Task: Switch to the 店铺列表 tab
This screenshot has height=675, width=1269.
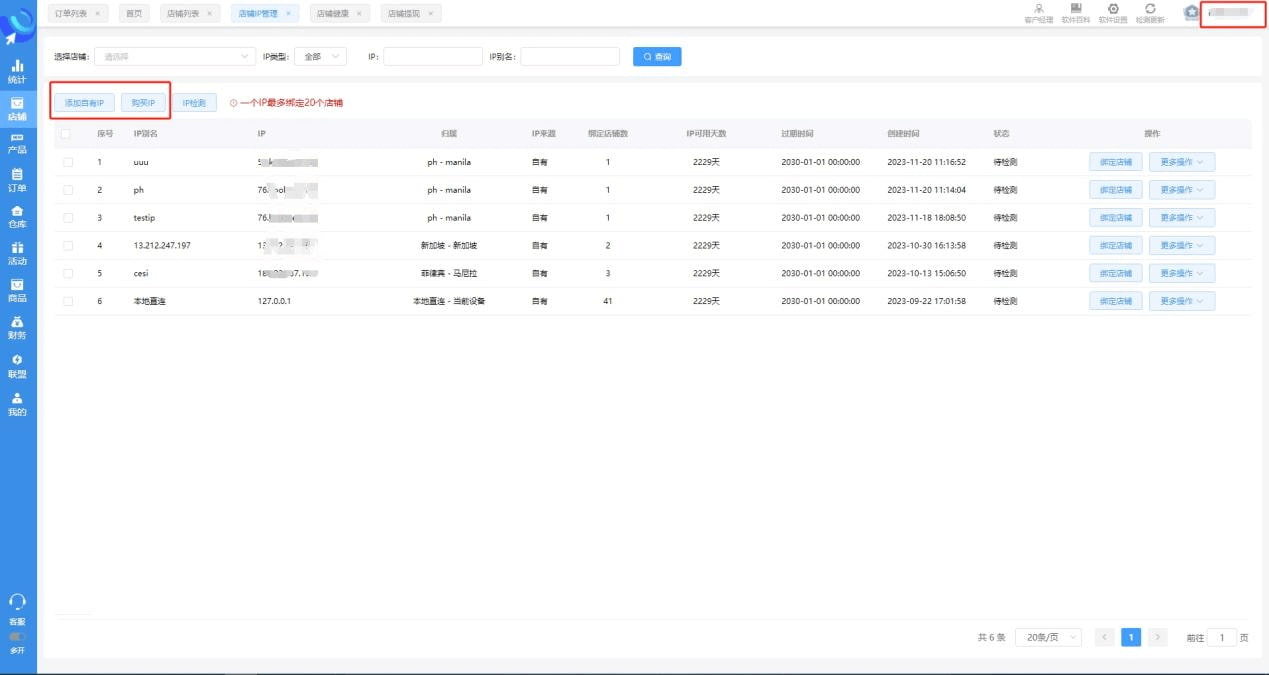Action: pyautogui.click(x=183, y=13)
